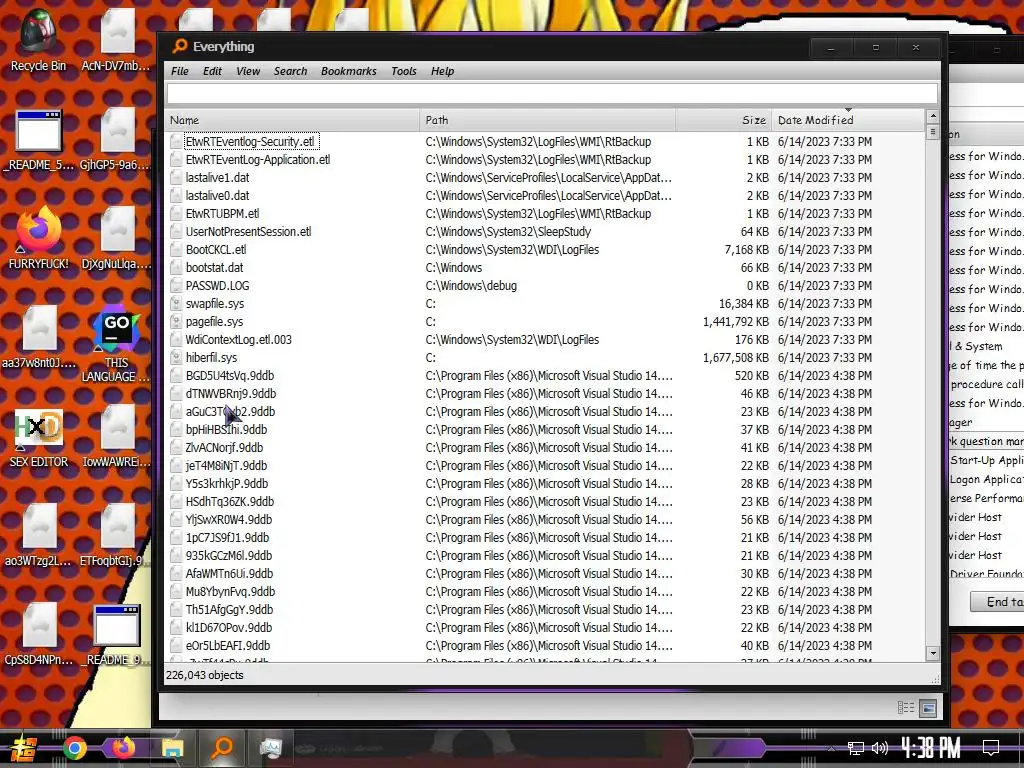Viewport: 1024px width, 768px height.
Task: Select the lastalive1.dat result
Action: pos(546,178)
